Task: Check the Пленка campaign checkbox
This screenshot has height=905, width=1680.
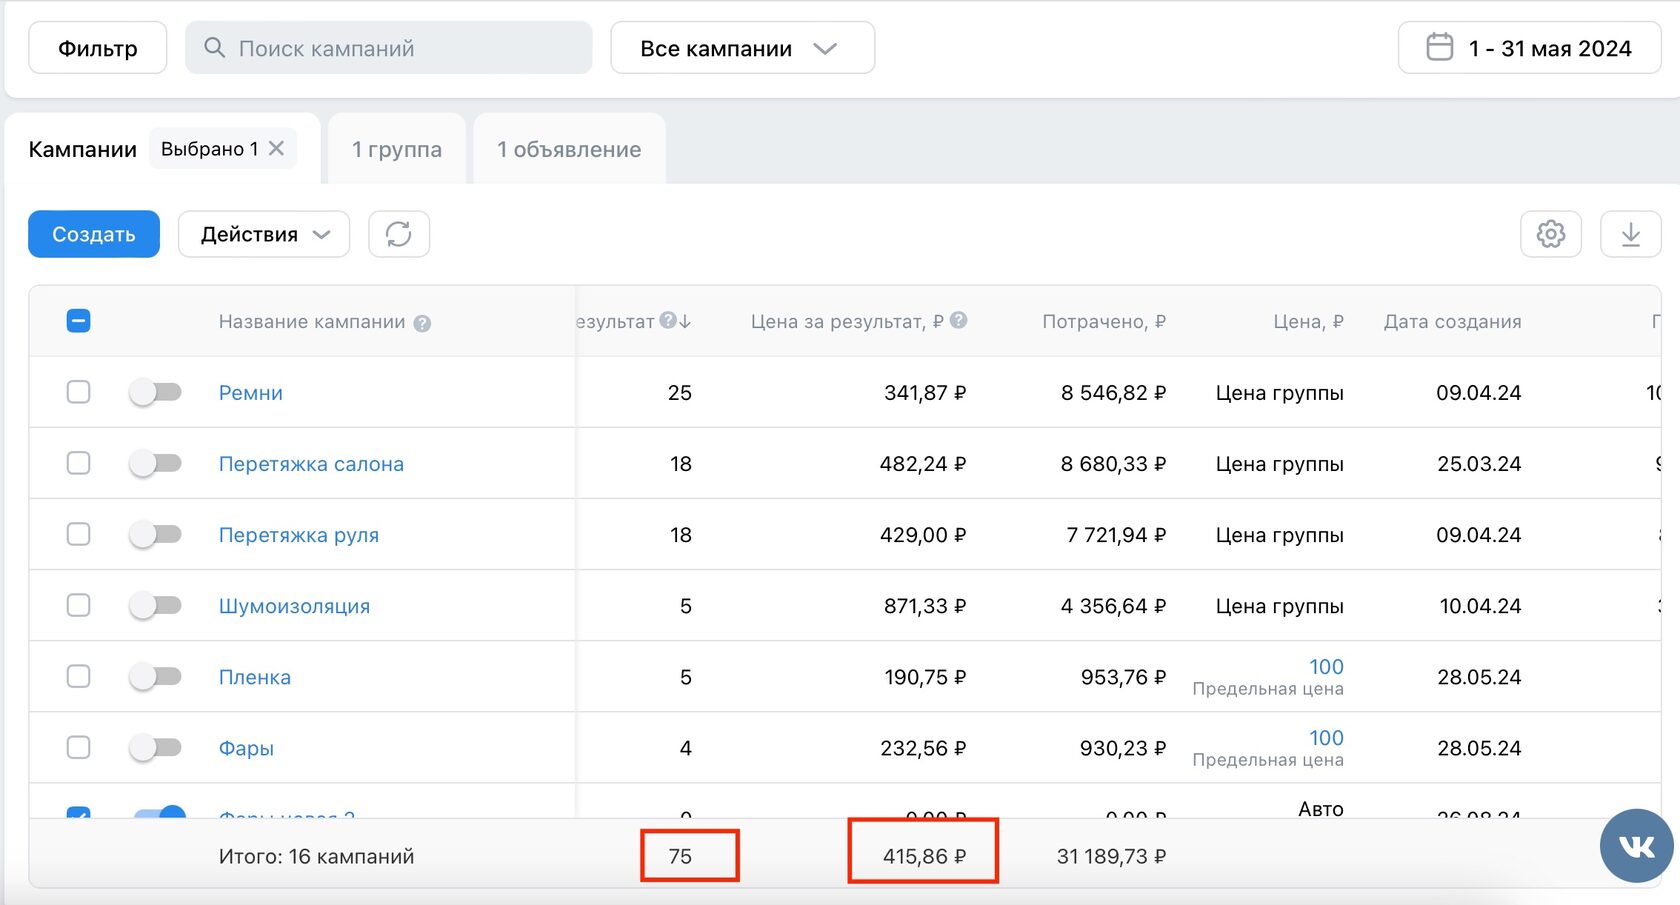Action: point(78,676)
